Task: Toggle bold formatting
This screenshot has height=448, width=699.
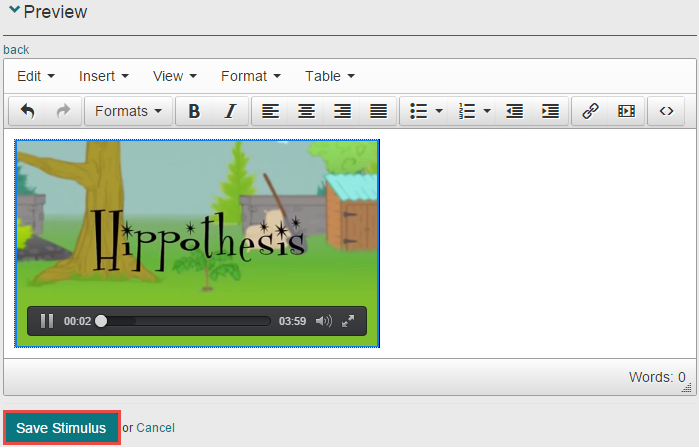Action: [x=194, y=111]
